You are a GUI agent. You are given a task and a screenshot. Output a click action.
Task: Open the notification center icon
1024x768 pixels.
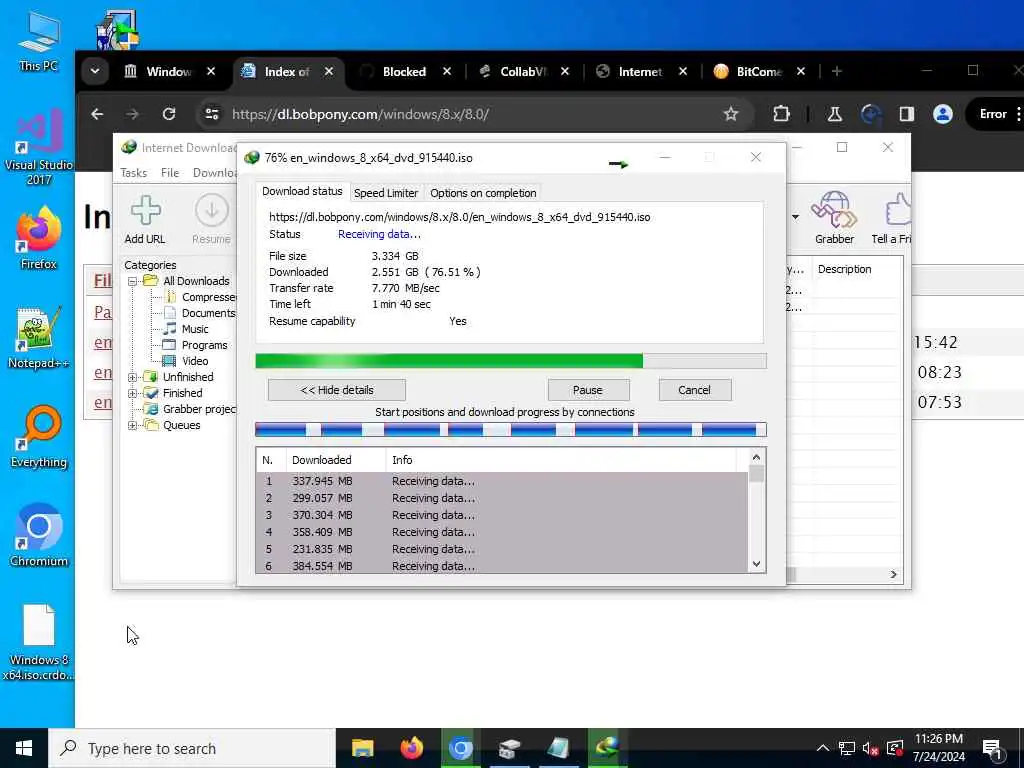(992, 748)
